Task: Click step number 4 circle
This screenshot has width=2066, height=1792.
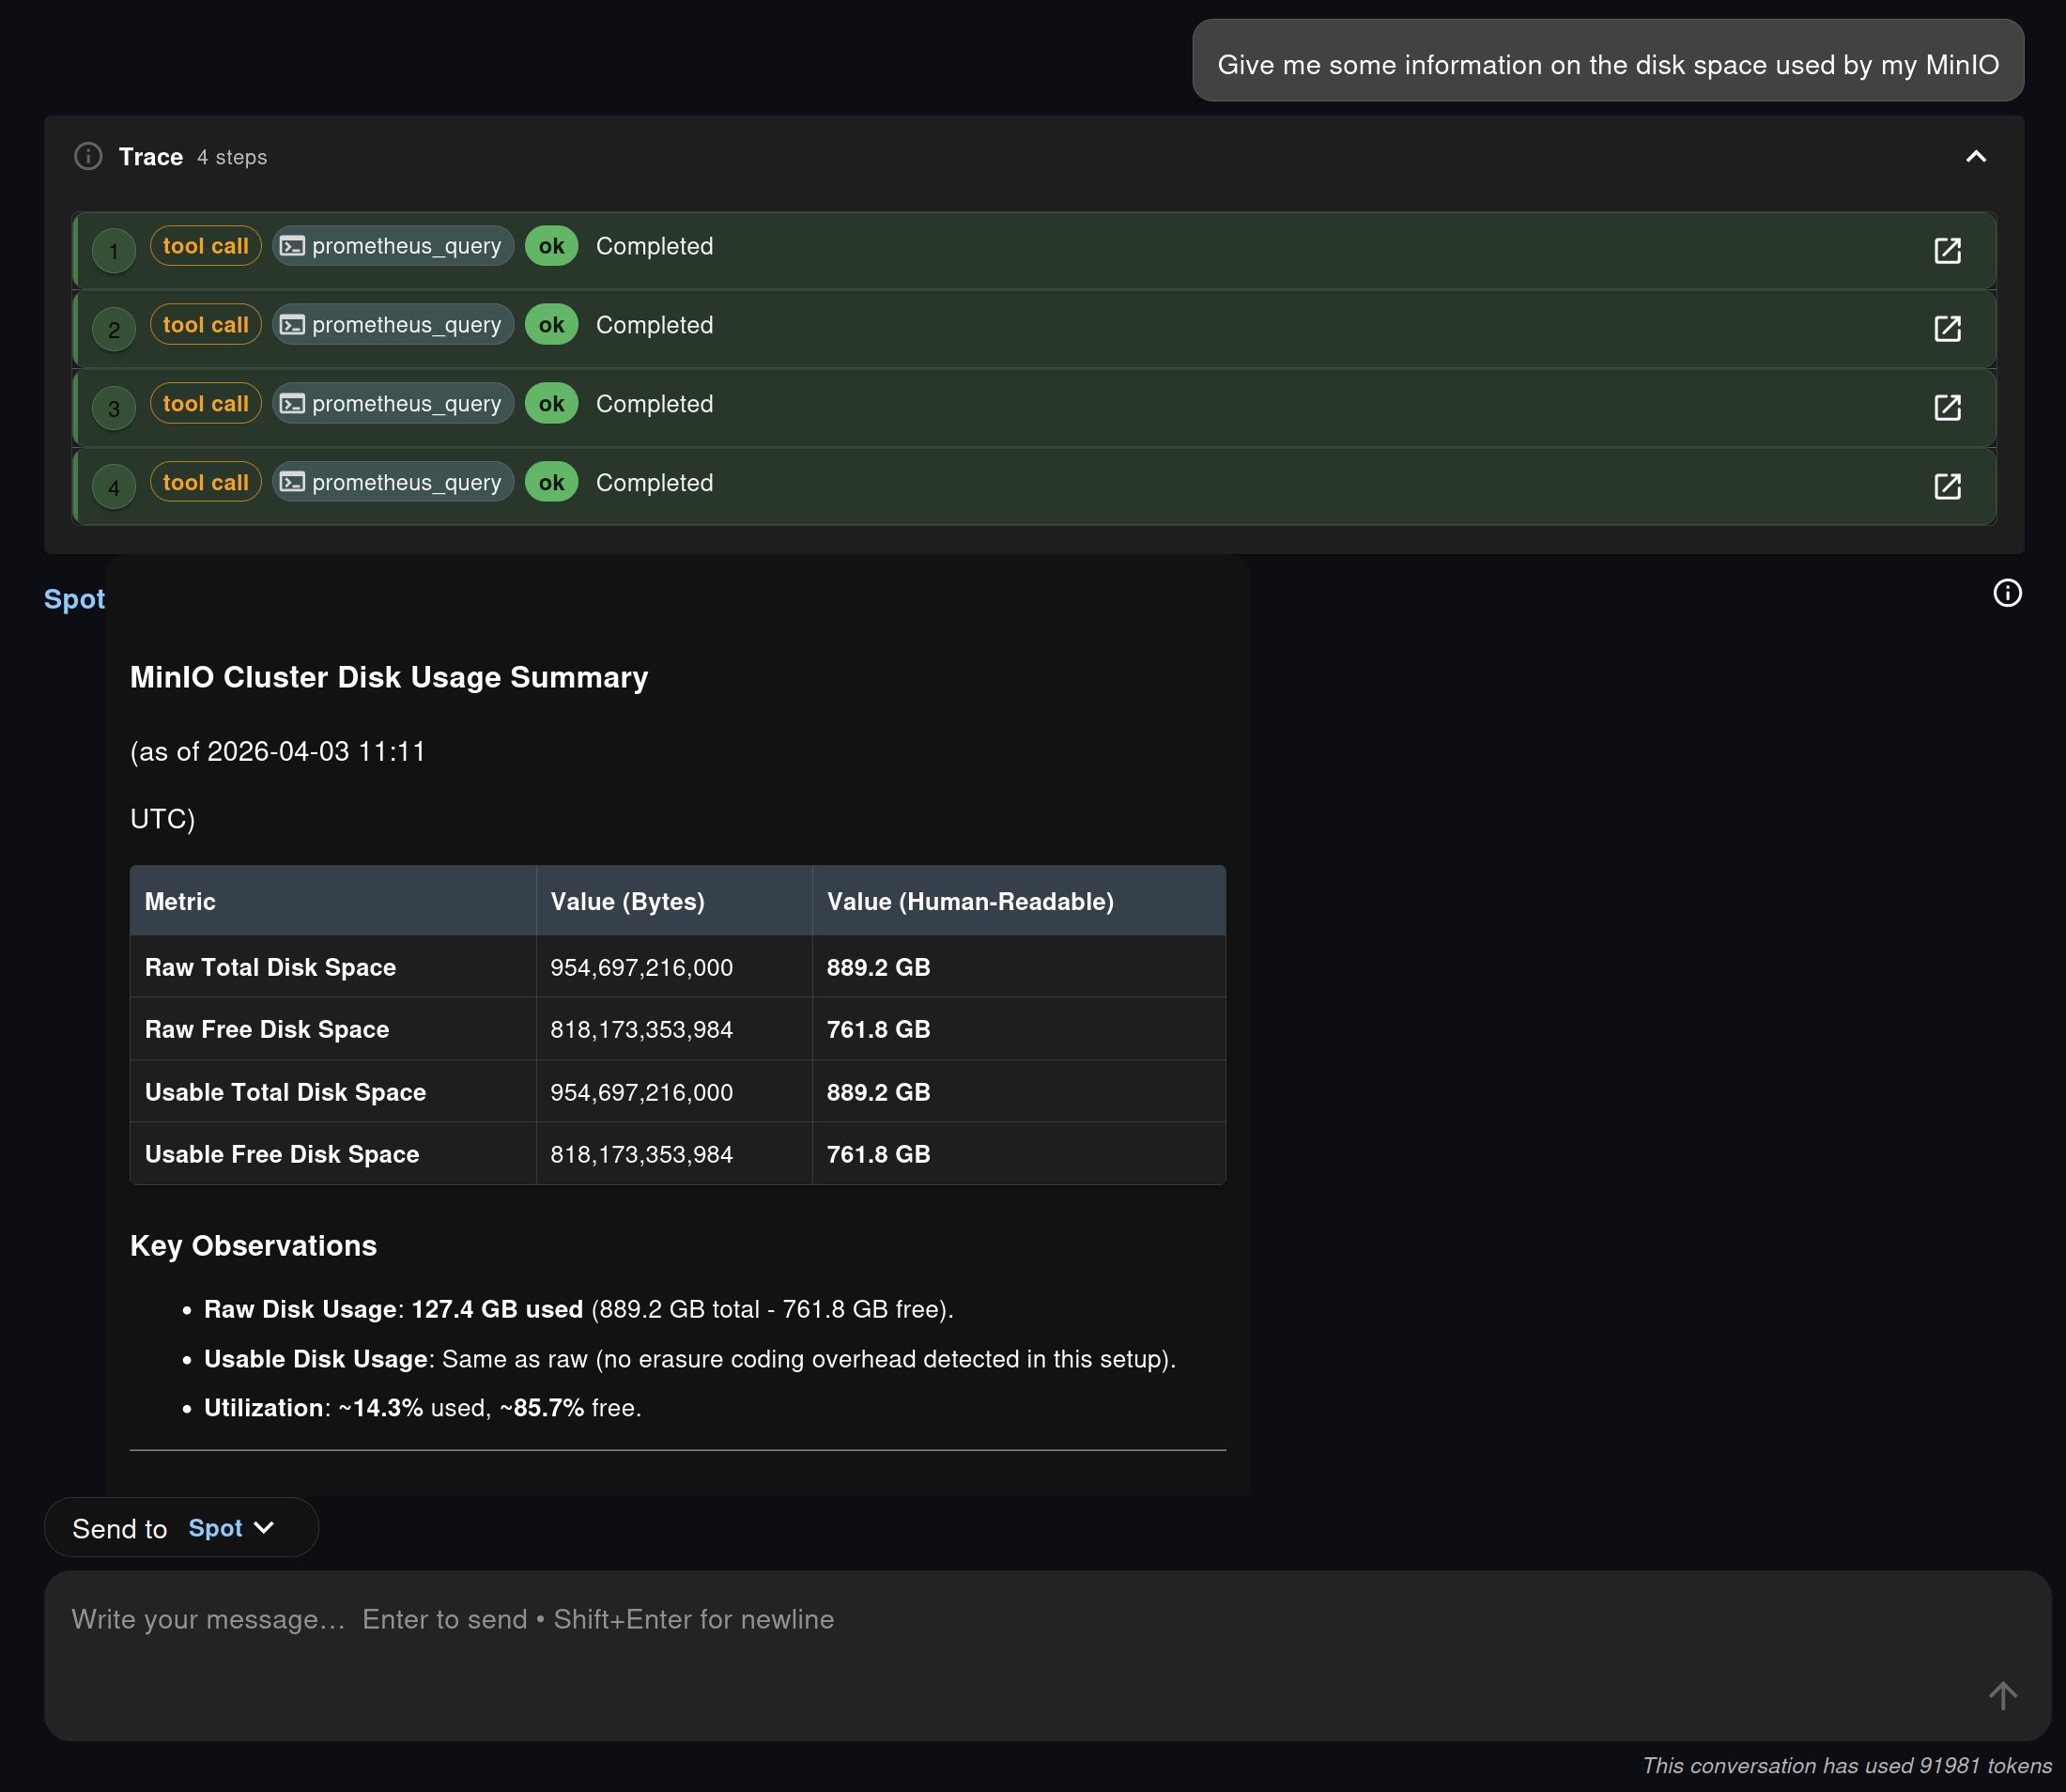Action: tap(114, 488)
